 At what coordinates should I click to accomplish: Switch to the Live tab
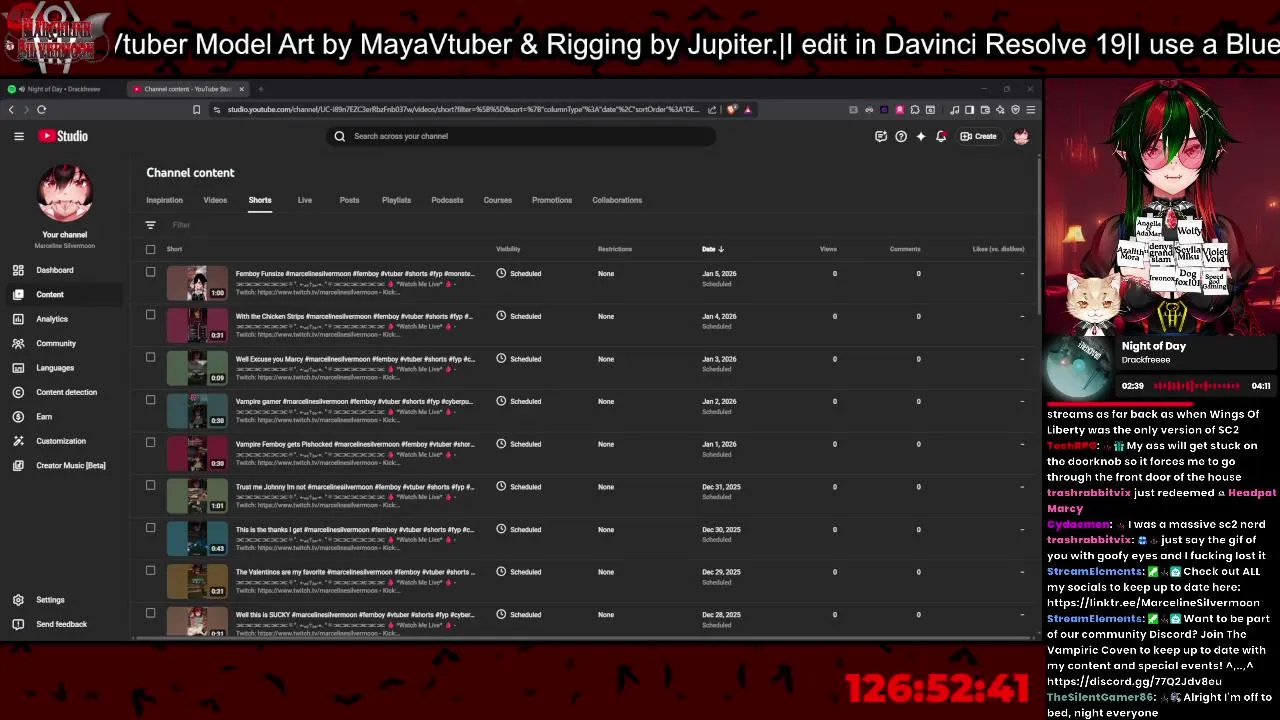coord(305,200)
